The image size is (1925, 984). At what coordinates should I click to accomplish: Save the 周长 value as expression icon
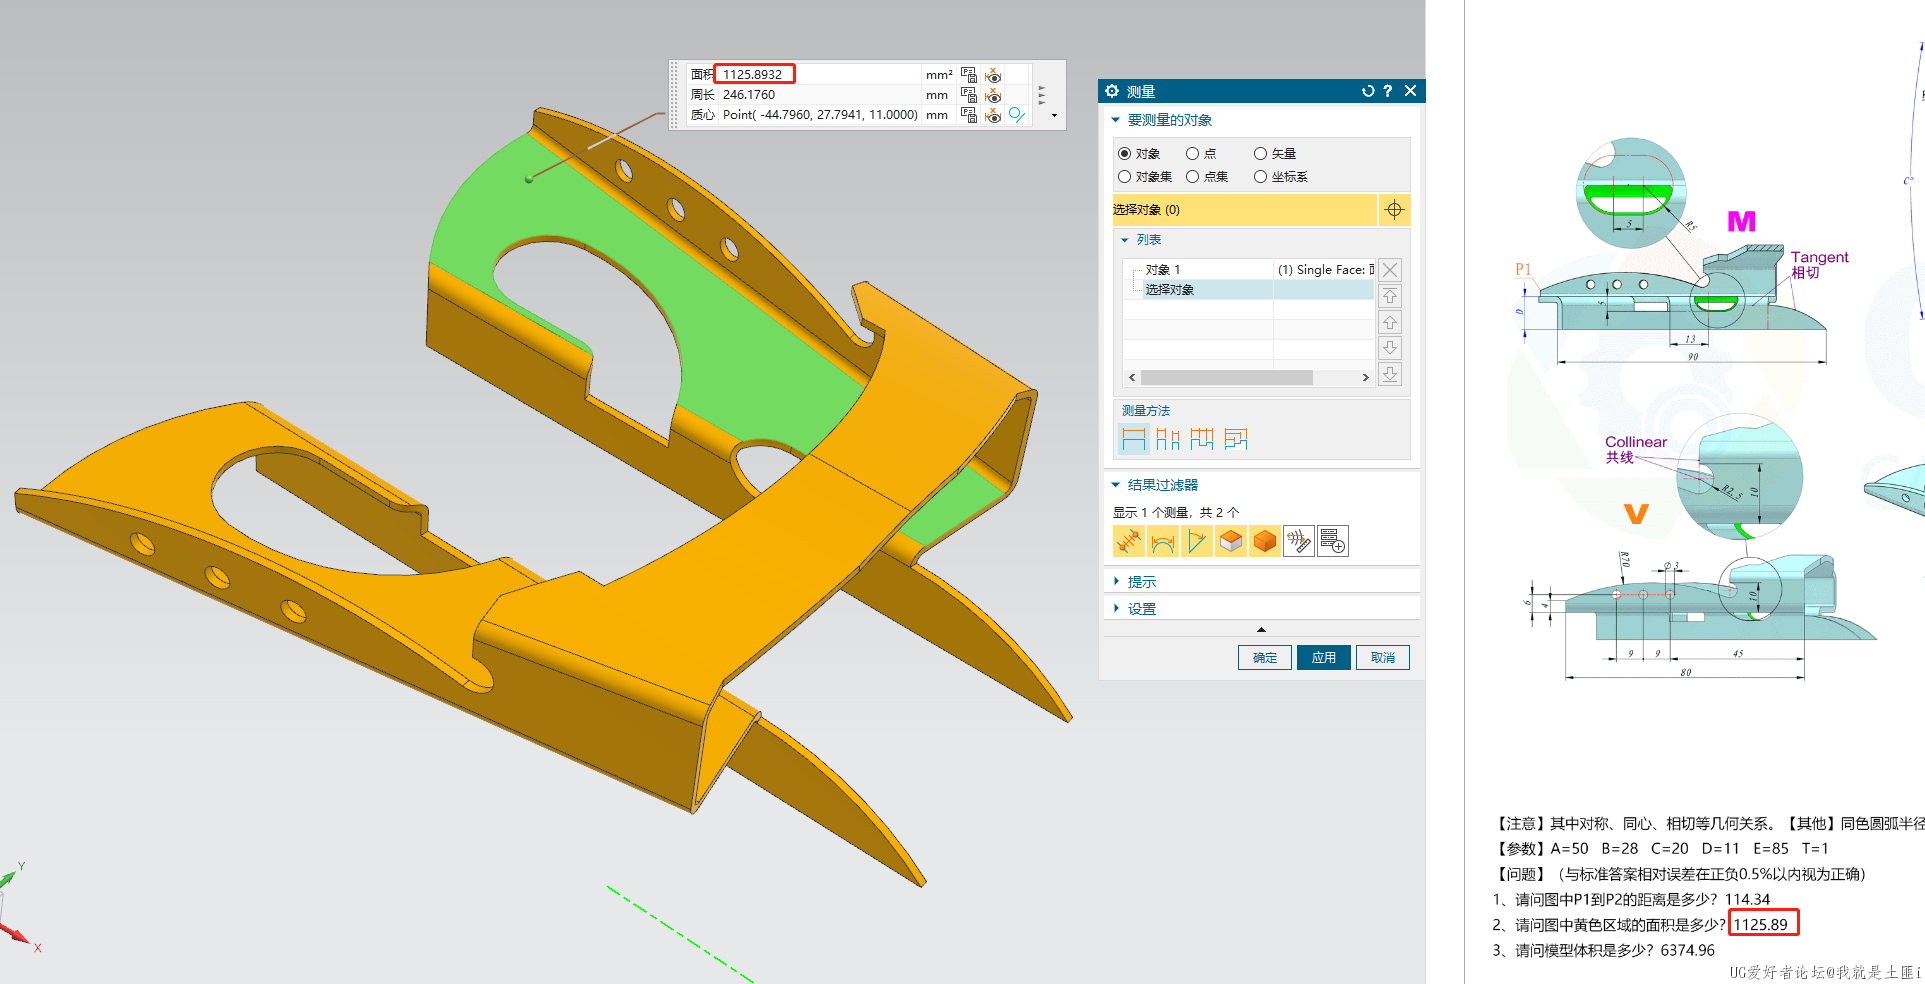pyautogui.click(x=969, y=95)
